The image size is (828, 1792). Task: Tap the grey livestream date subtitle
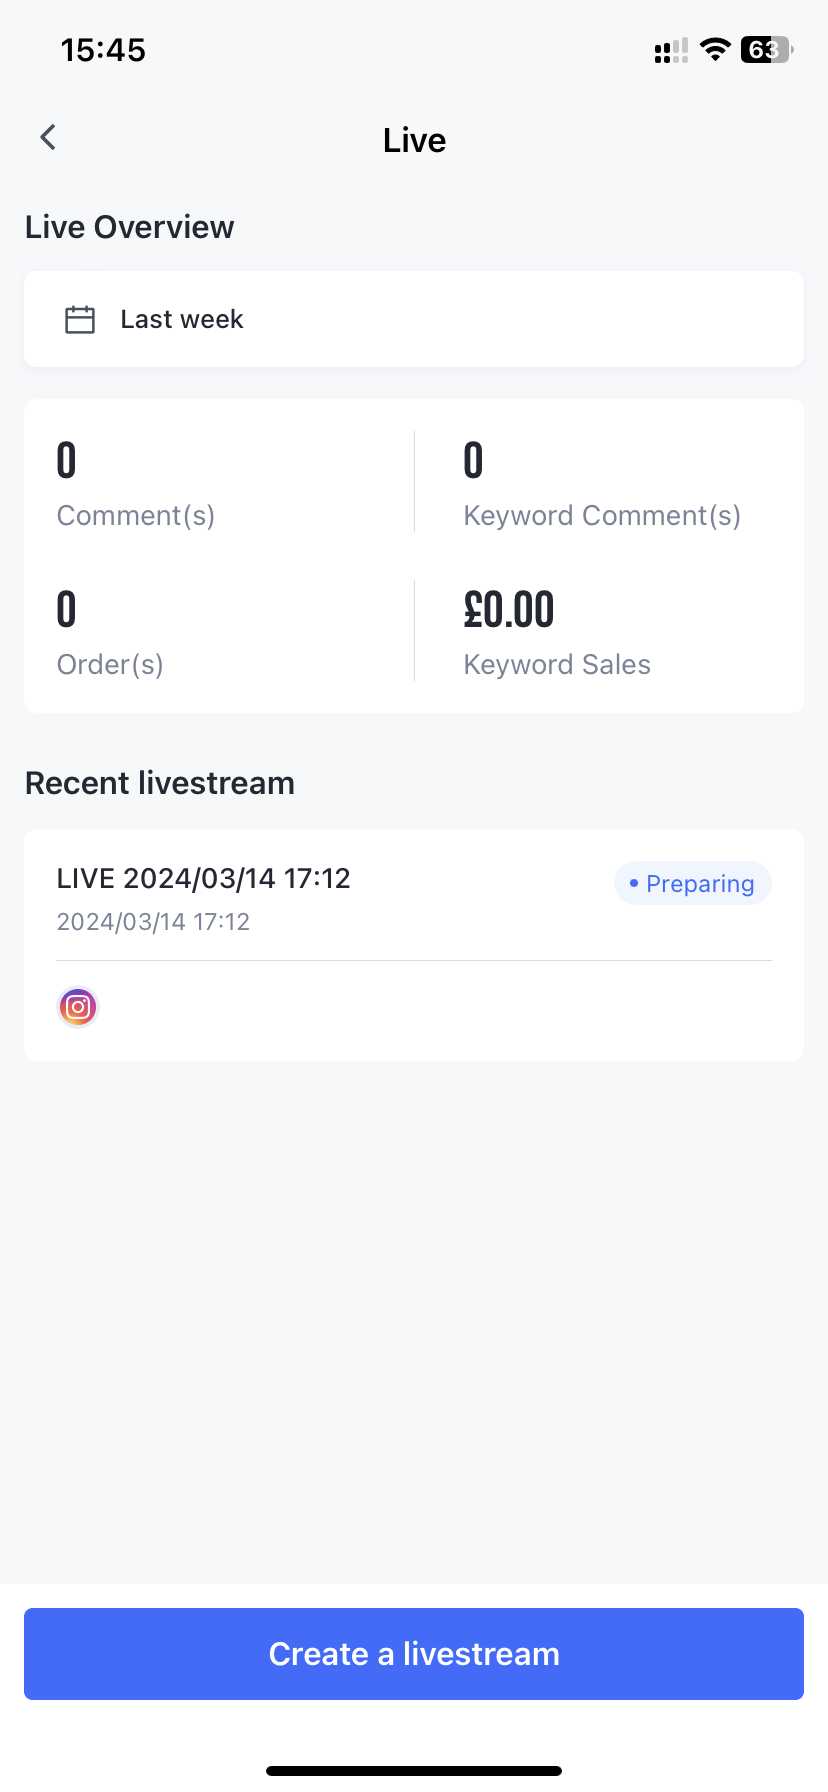click(153, 922)
